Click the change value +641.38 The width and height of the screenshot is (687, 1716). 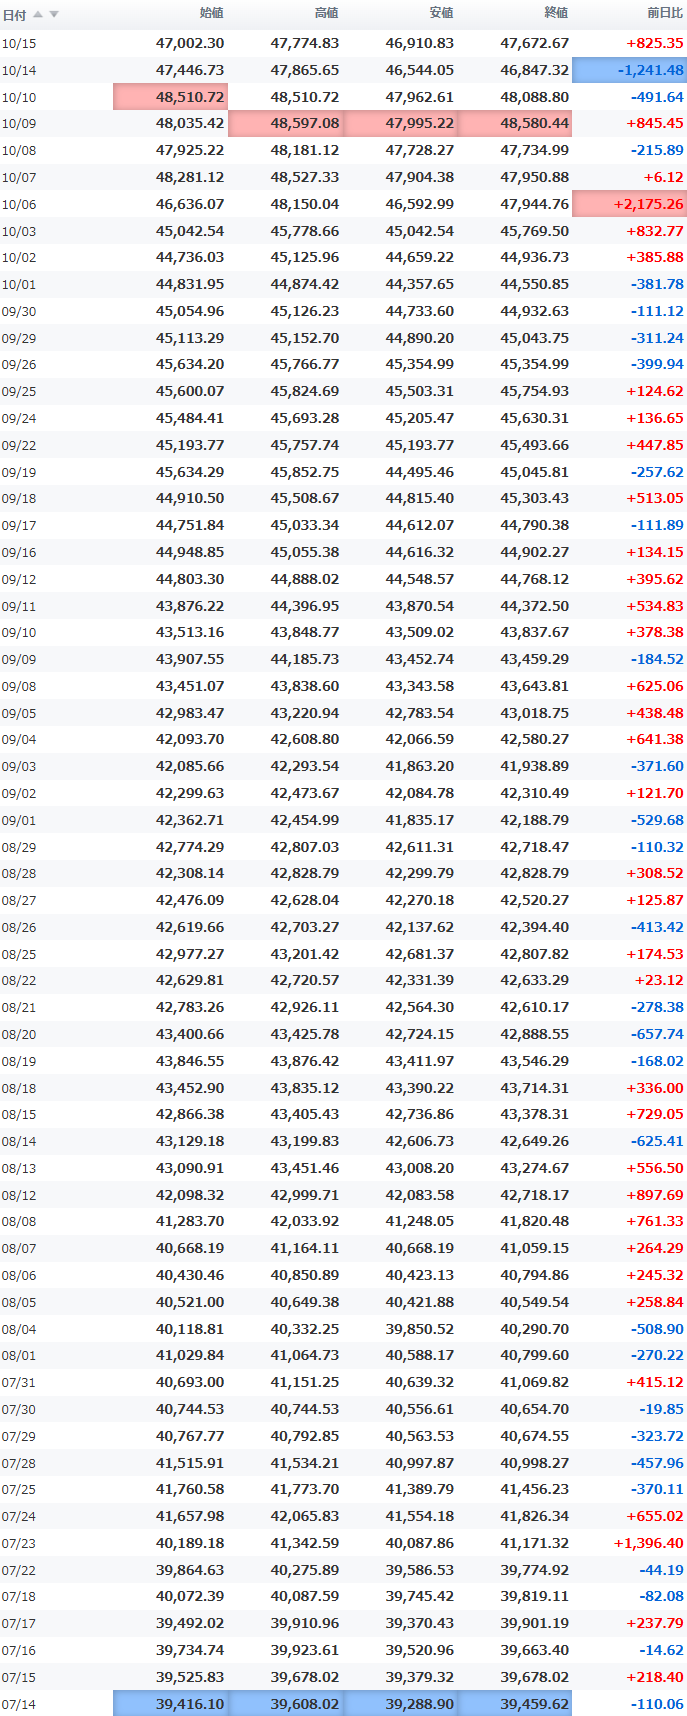(x=655, y=739)
